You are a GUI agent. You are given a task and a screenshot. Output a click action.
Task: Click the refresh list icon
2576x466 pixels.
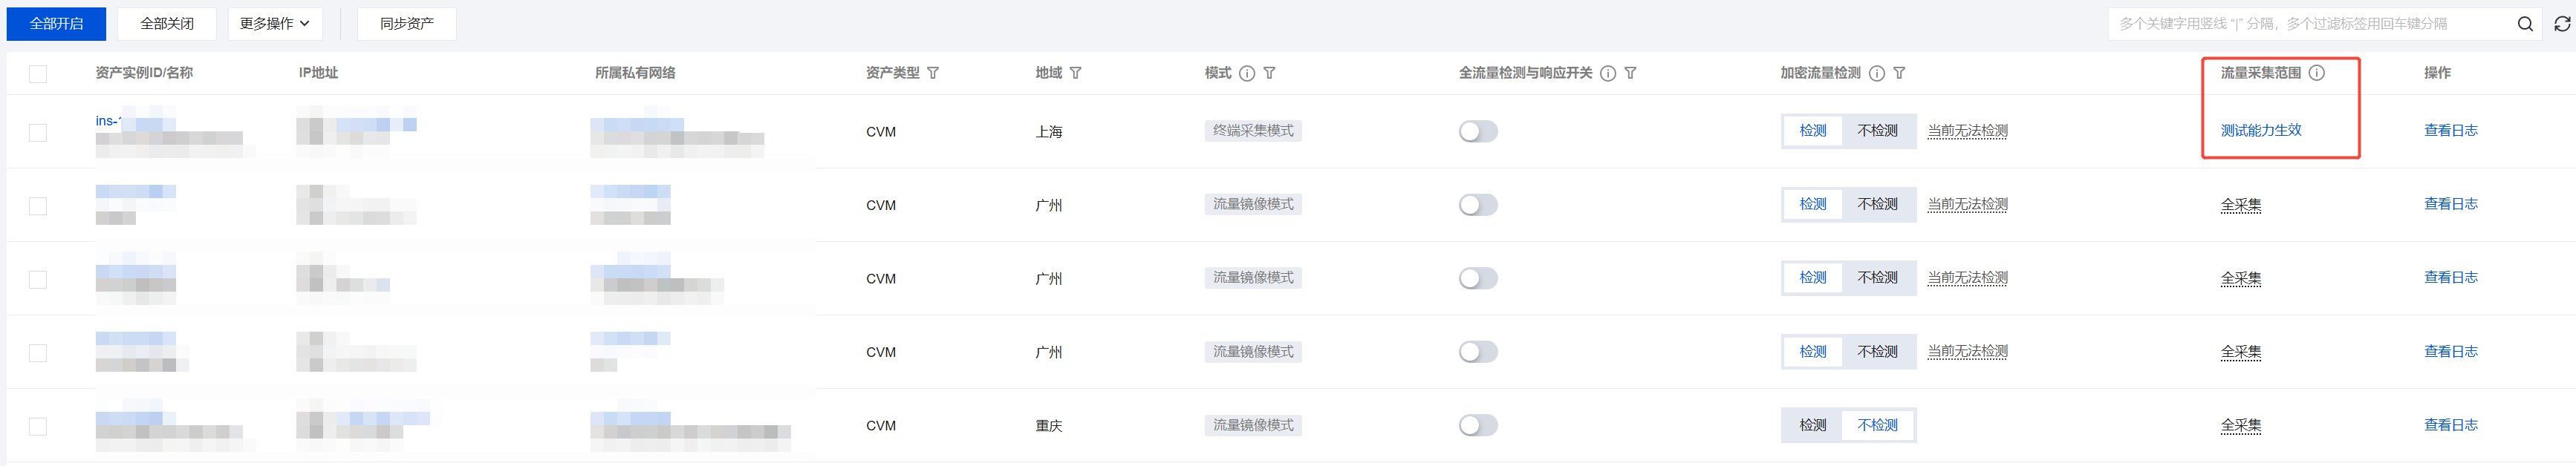pyautogui.click(x=2561, y=24)
